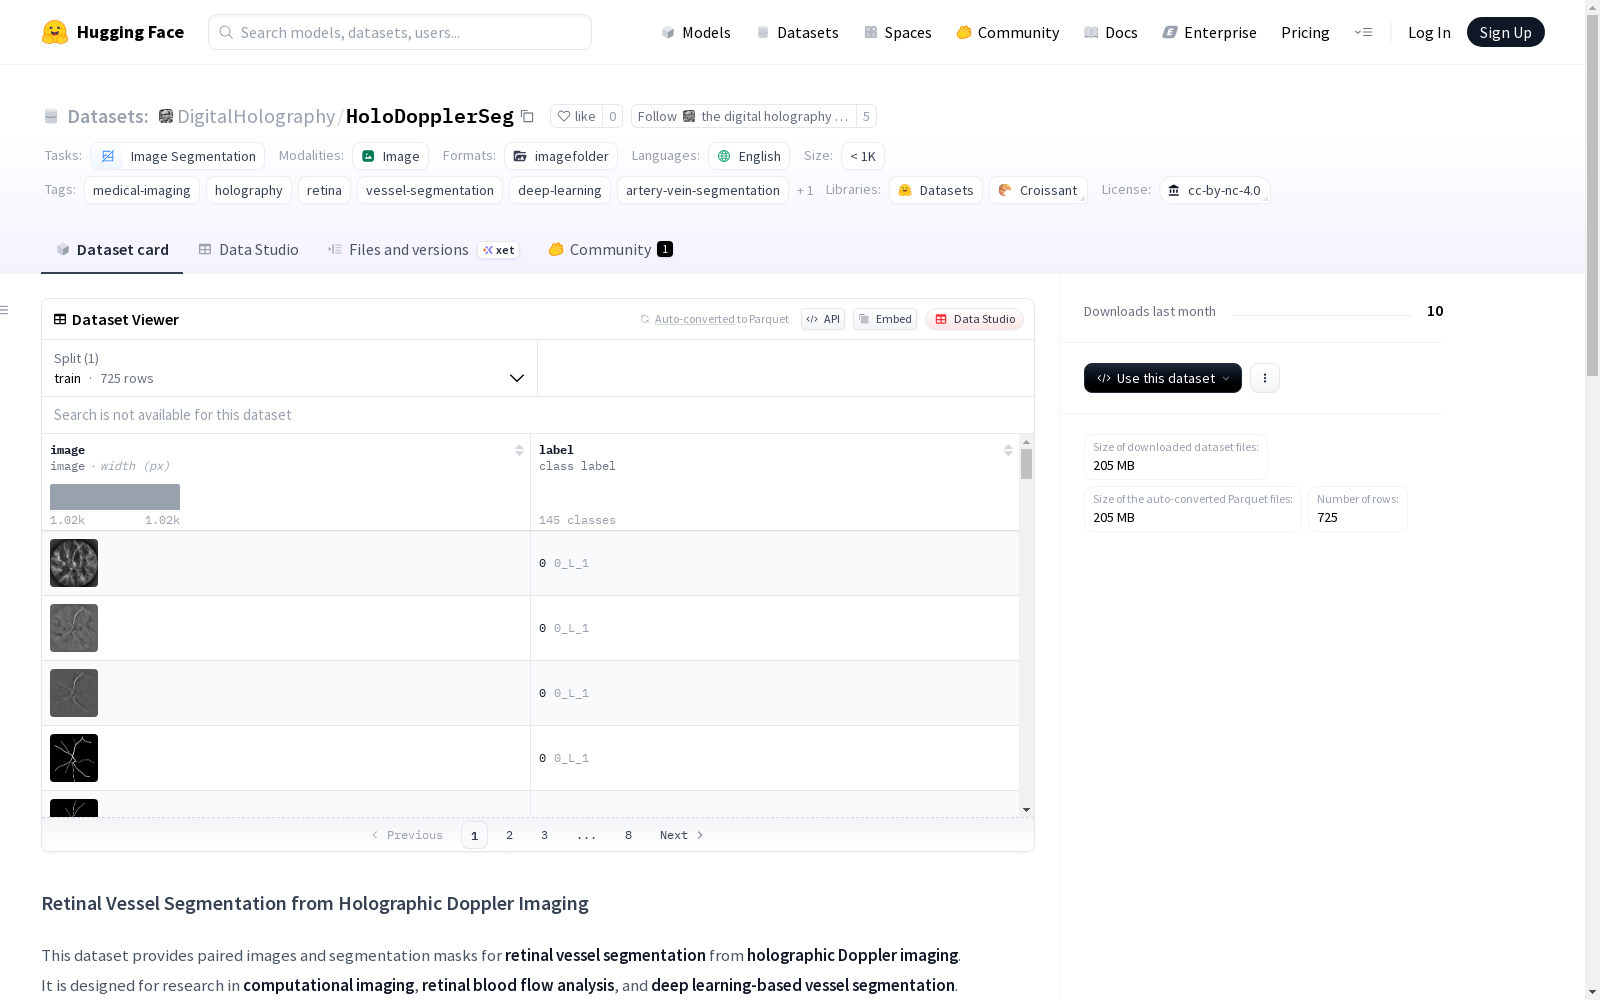Follow the digital holography organization

pyautogui.click(x=743, y=116)
